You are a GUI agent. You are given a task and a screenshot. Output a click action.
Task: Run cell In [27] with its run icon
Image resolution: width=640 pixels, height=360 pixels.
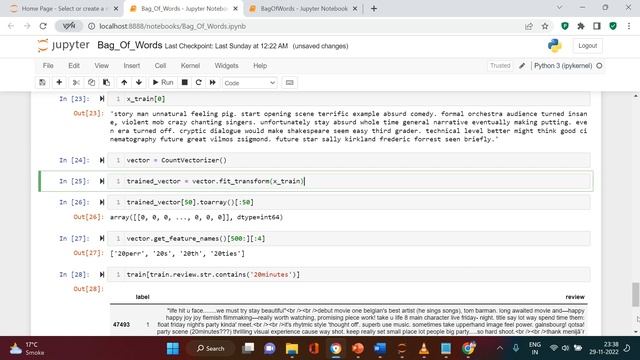click(102, 238)
